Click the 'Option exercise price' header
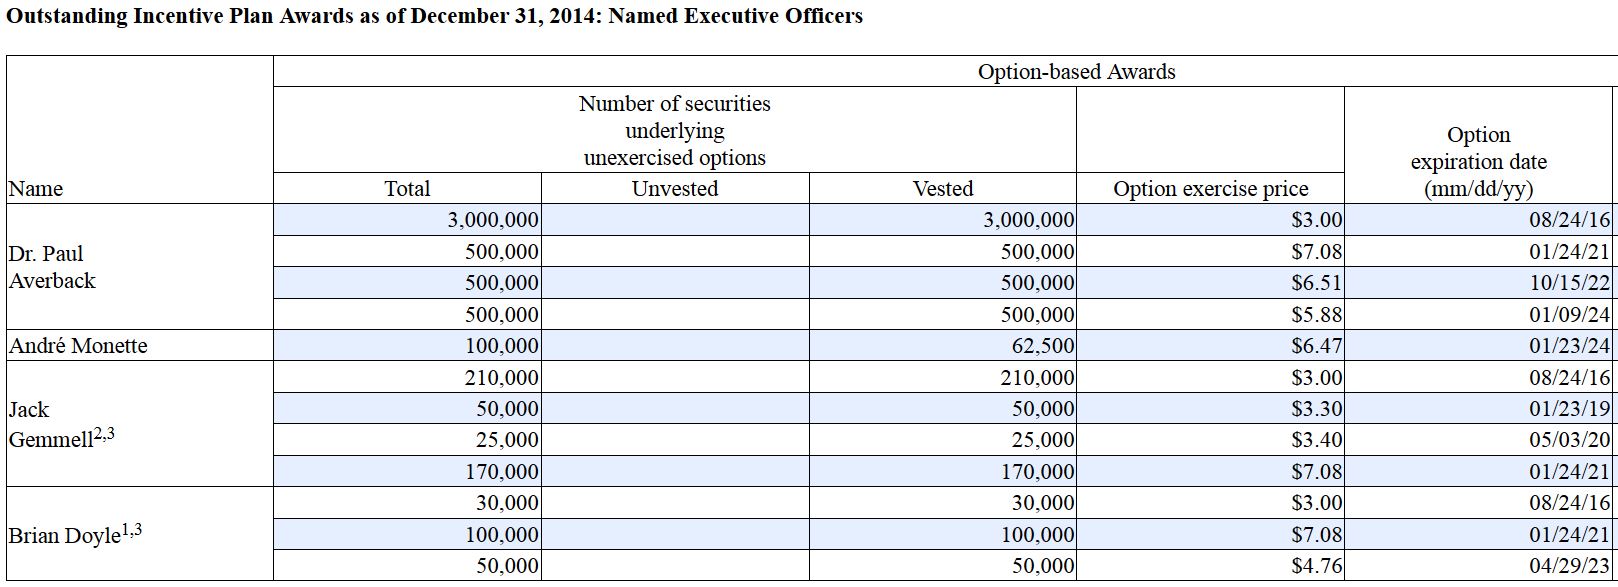This screenshot has width=1618, height=587. [1210, 189]
